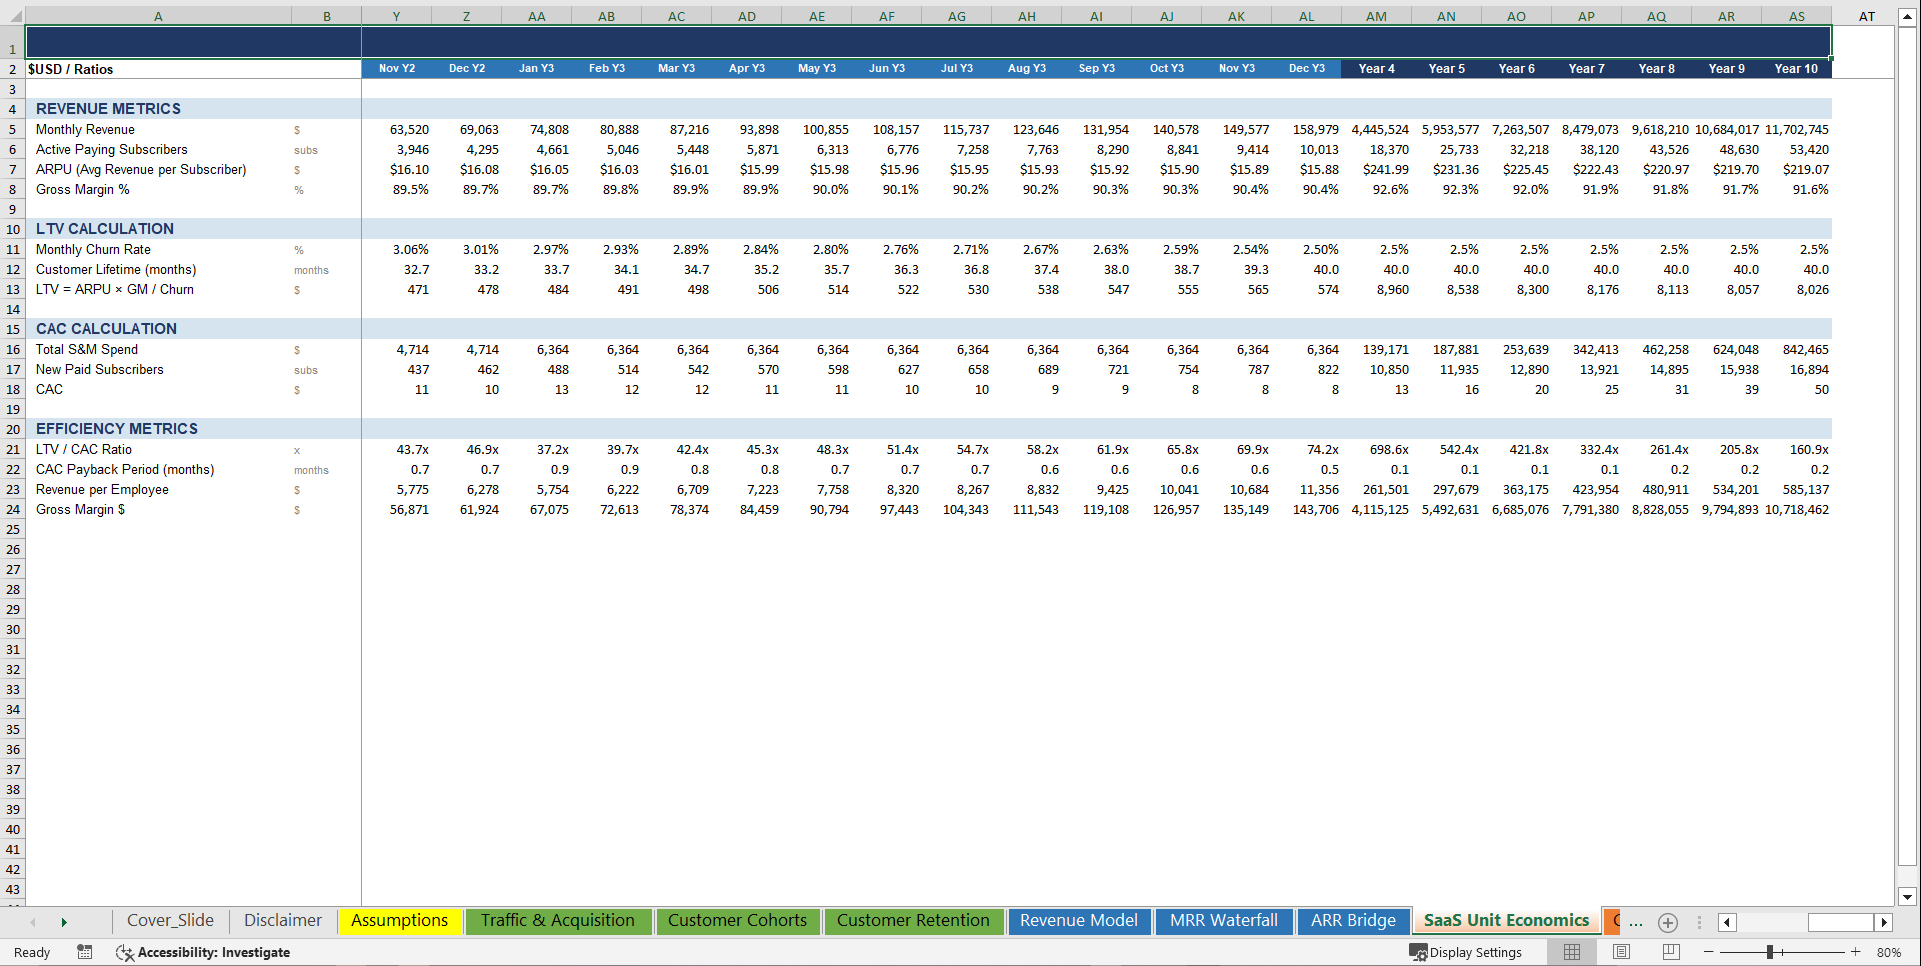Click the keyboard icon next to Ready
This screenshot has height=966, width=1921.
[85, 952]
